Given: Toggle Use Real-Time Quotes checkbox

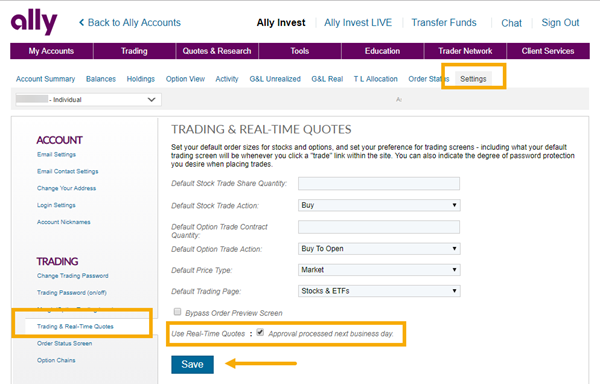Looking at the screenshot, I should (x=260, y=332).
